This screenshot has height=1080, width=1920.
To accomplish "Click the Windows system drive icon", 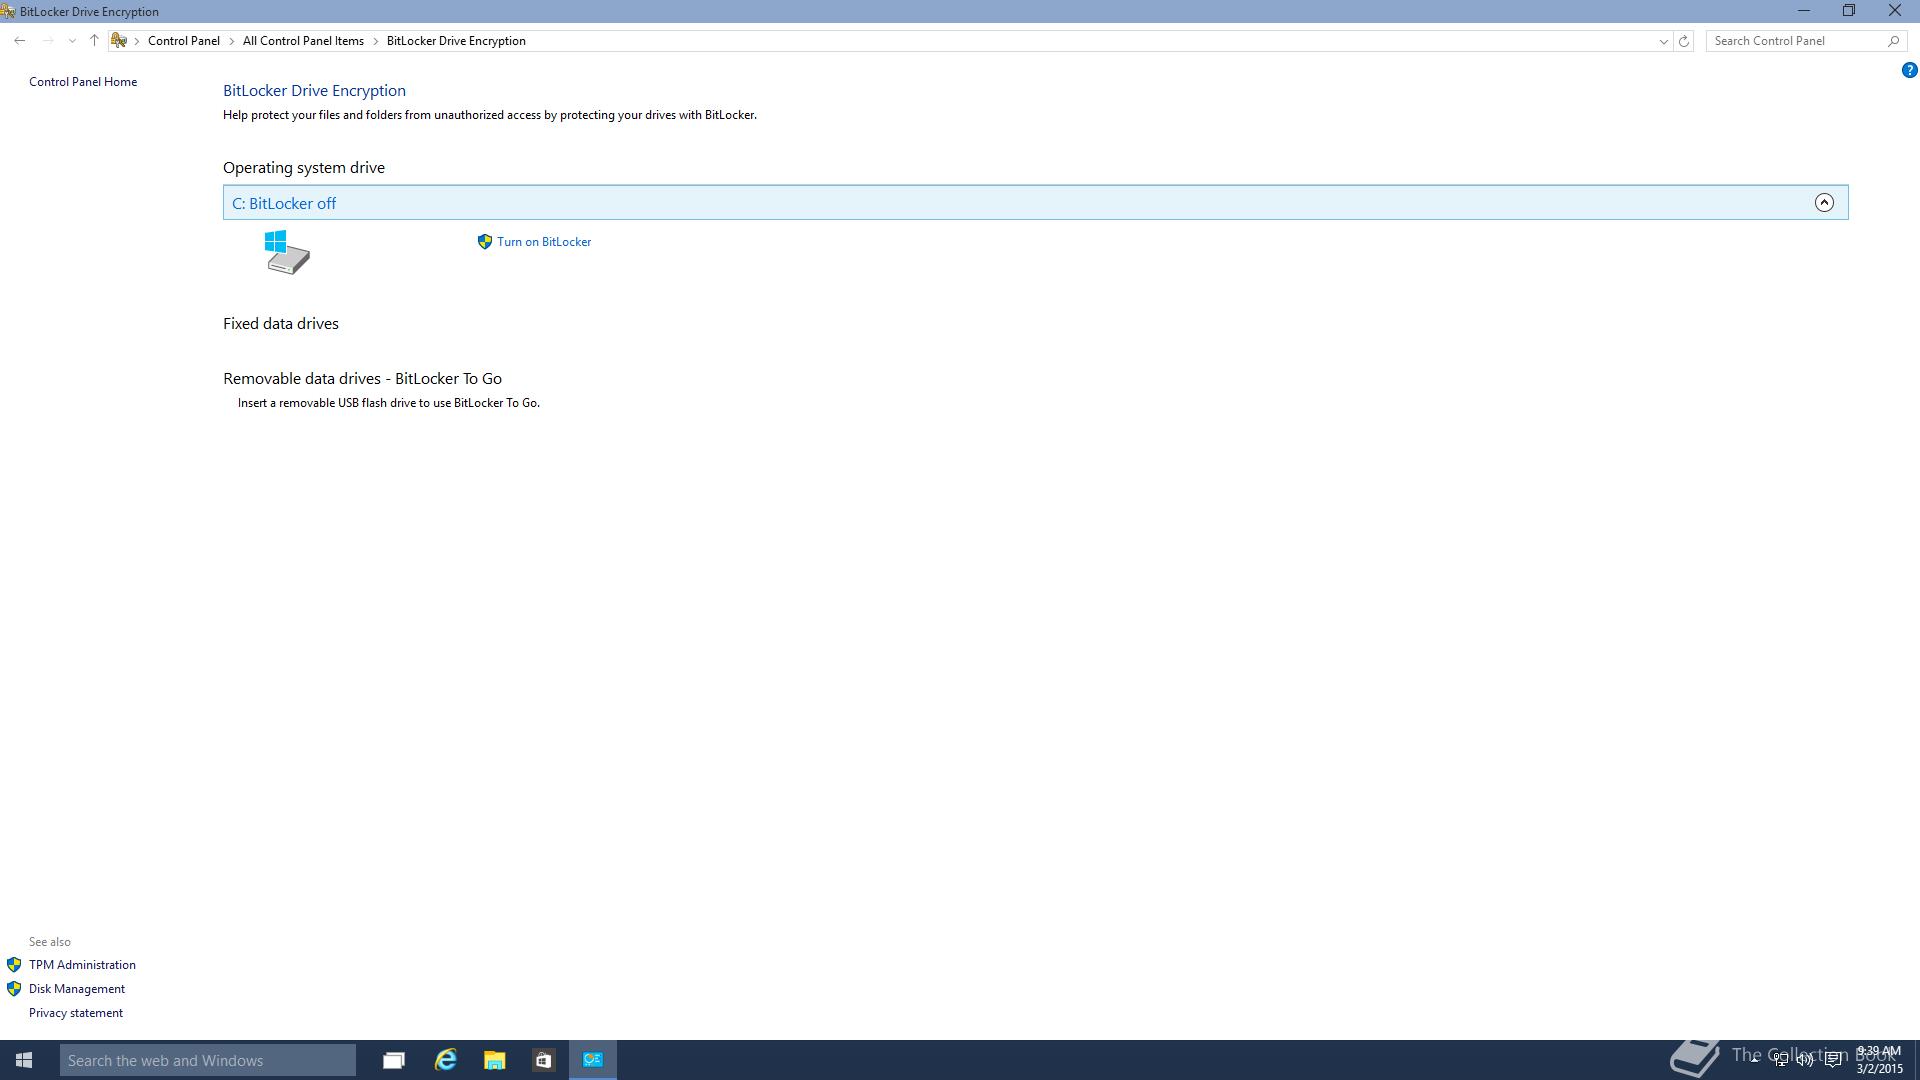I will (x=287, y=252).
